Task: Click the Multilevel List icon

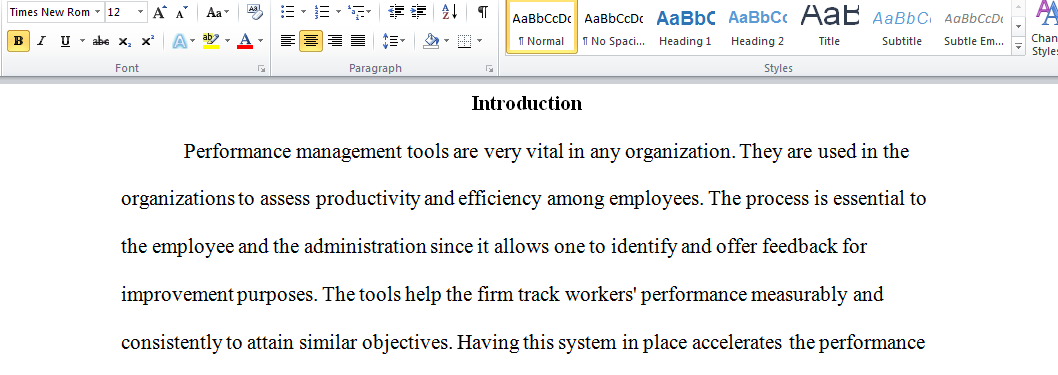Action: tap(356, 12)
